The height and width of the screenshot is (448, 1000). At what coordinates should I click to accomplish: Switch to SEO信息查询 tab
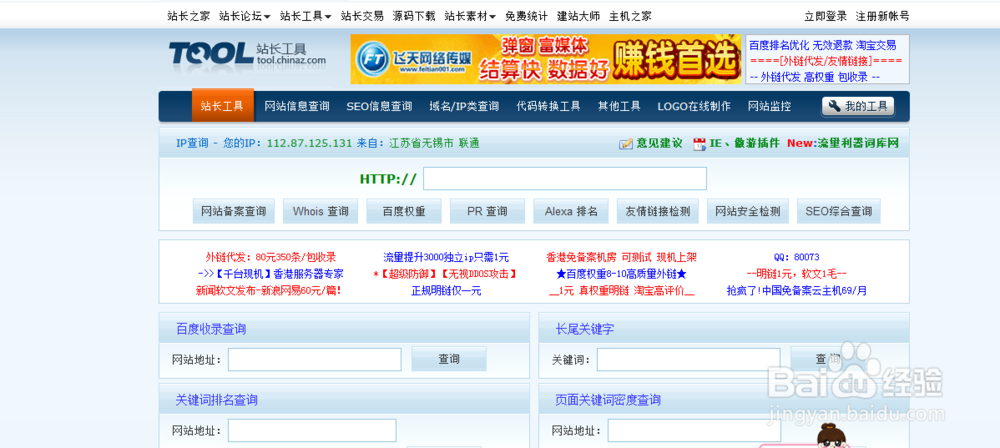(379, 107)
